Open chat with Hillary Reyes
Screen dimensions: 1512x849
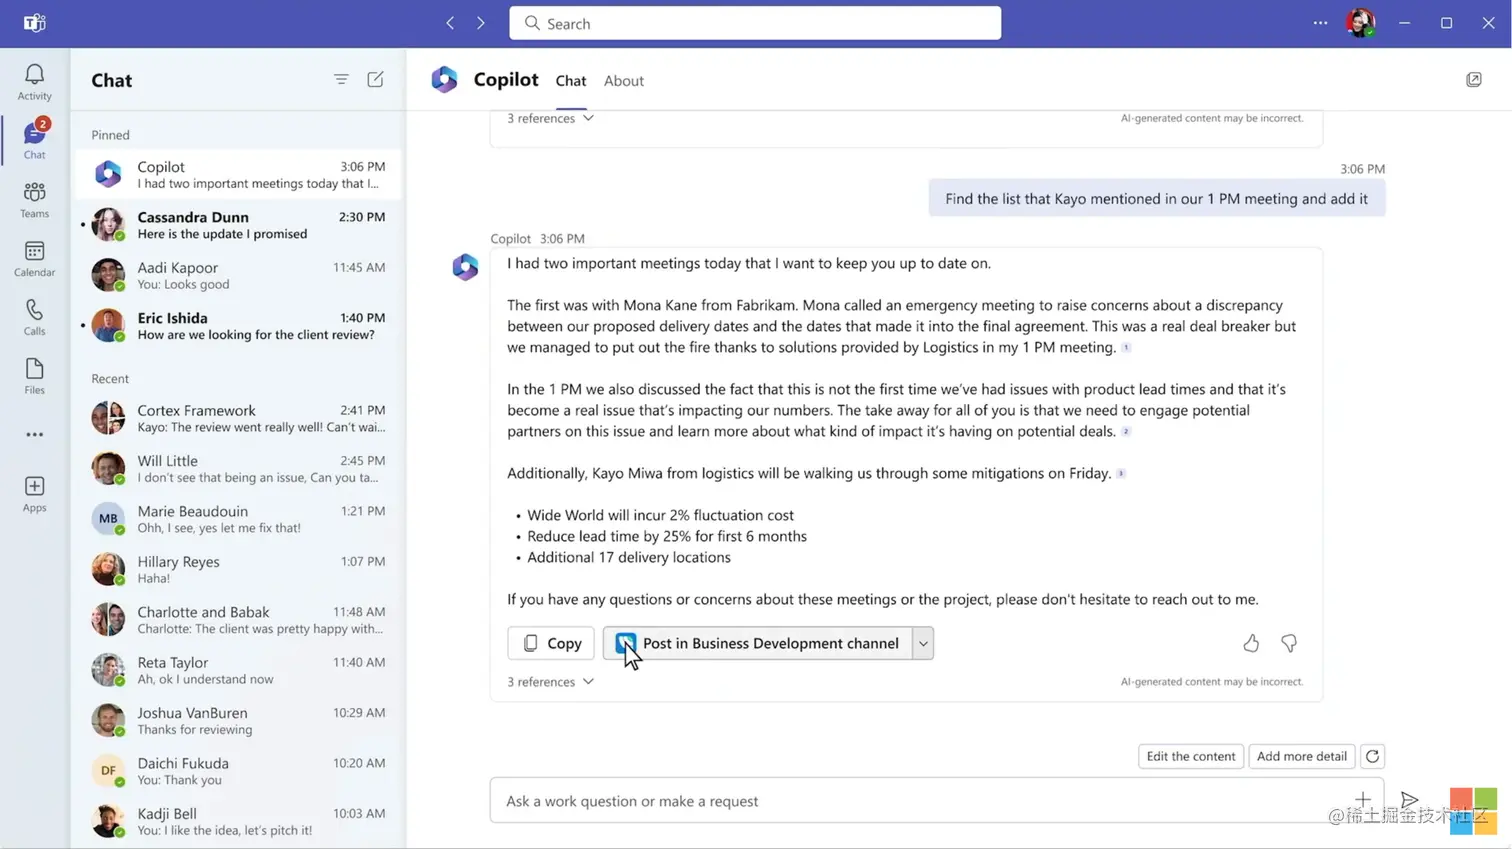239,569
